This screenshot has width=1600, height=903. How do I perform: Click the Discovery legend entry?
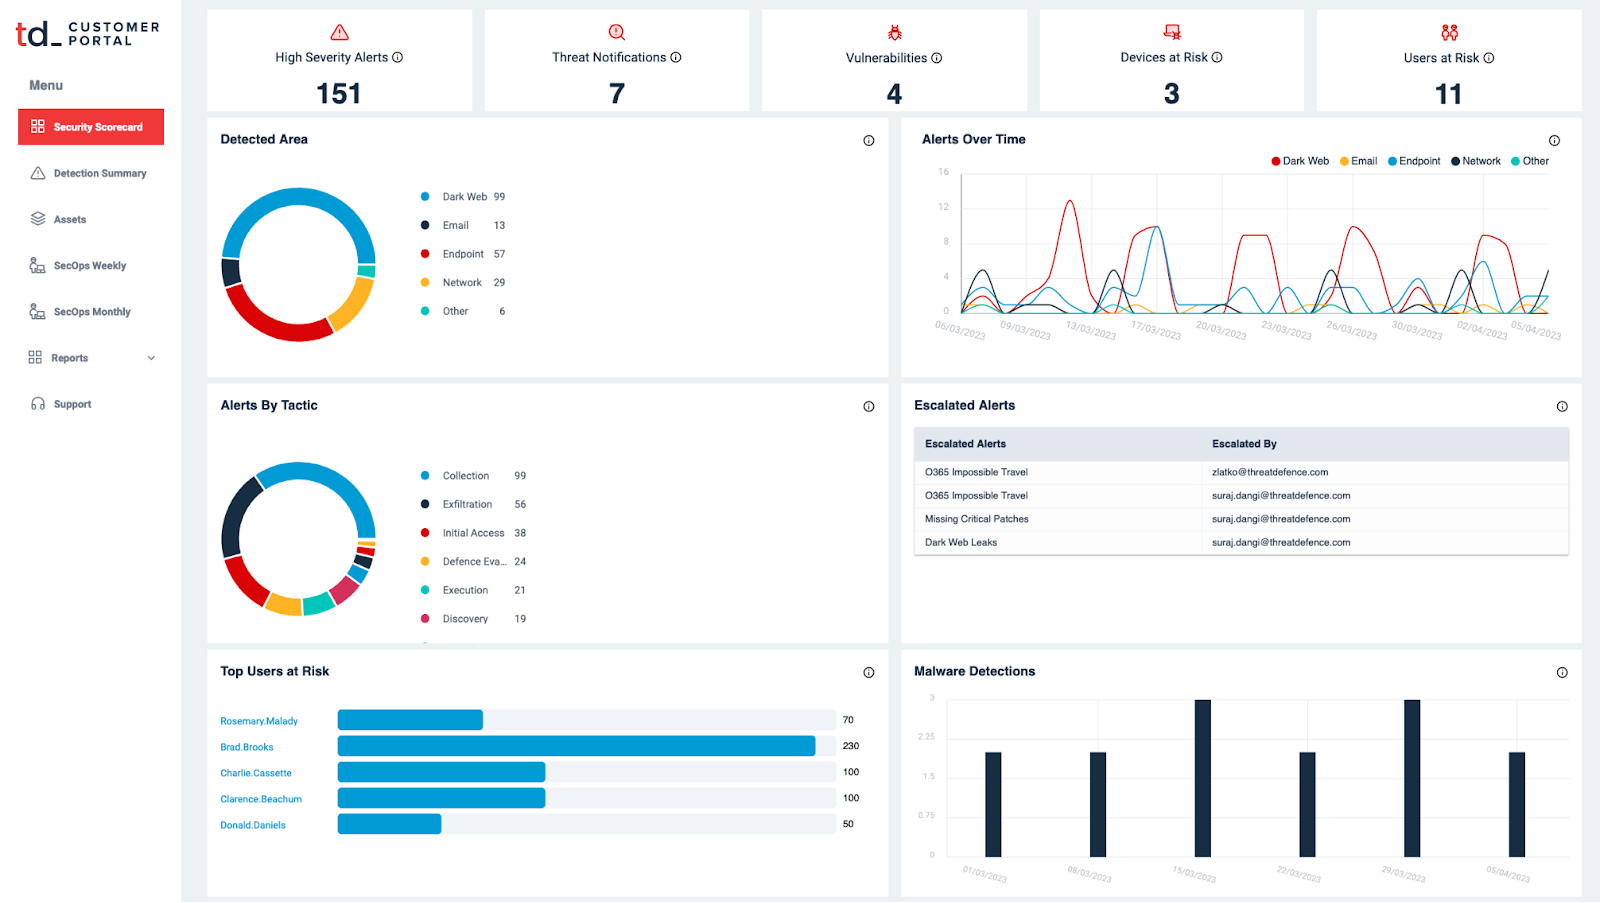click(473, 619)
